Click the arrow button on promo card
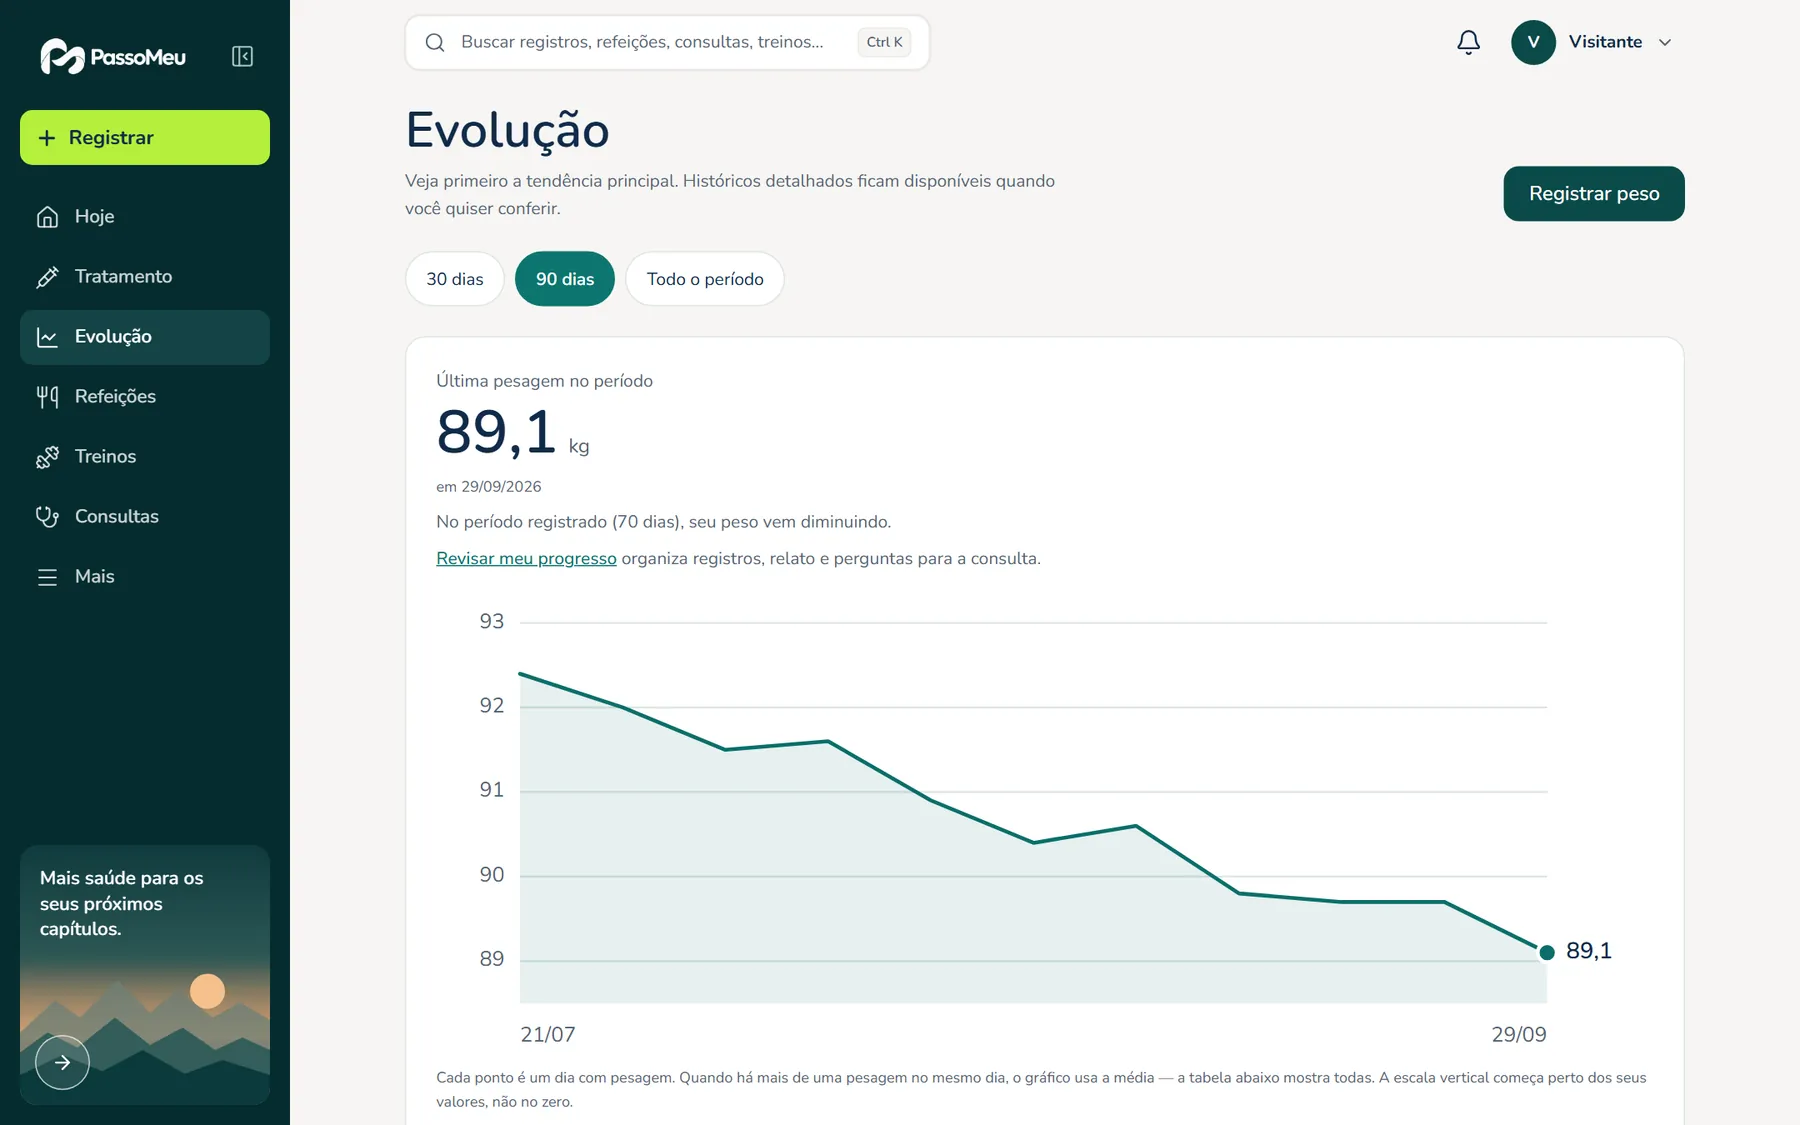 point(62,1062)
